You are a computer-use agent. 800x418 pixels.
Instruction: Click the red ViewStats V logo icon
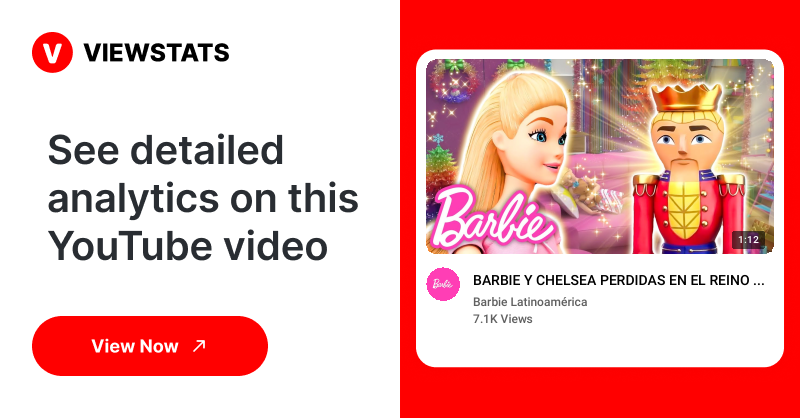click(52, 53)
